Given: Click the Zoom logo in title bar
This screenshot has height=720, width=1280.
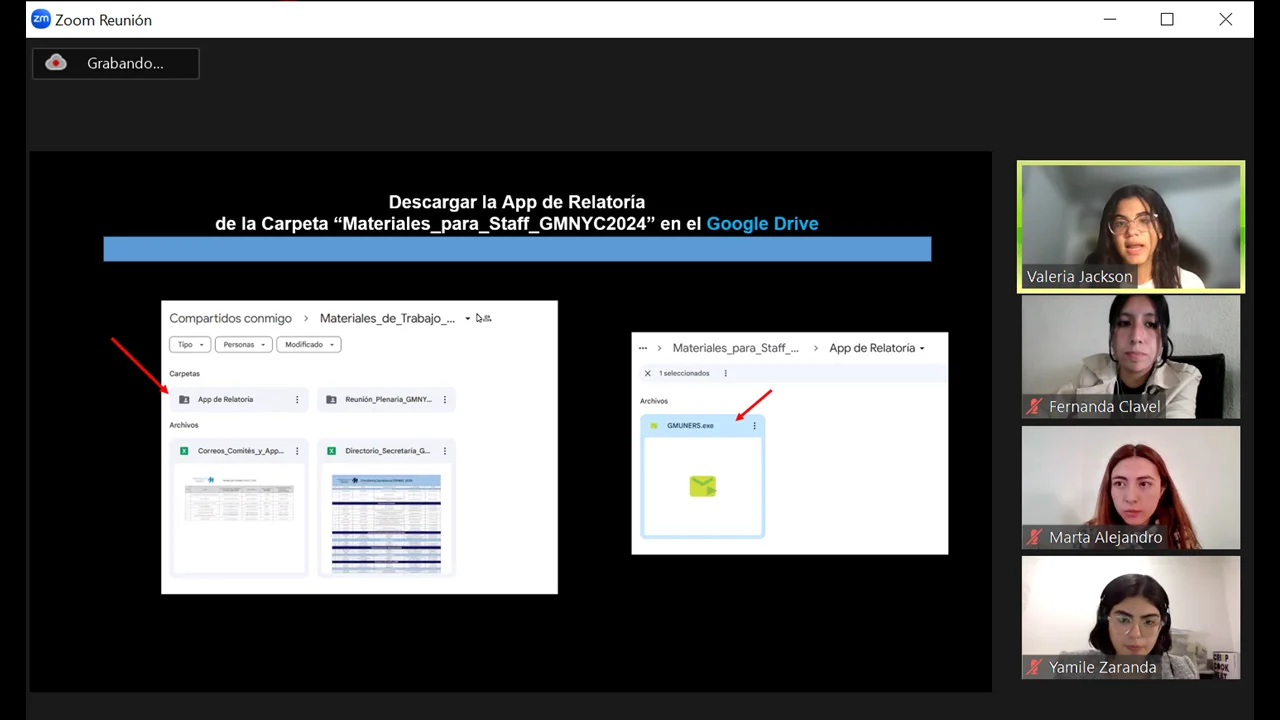Looking at the screenshot, I should point(41,19).
